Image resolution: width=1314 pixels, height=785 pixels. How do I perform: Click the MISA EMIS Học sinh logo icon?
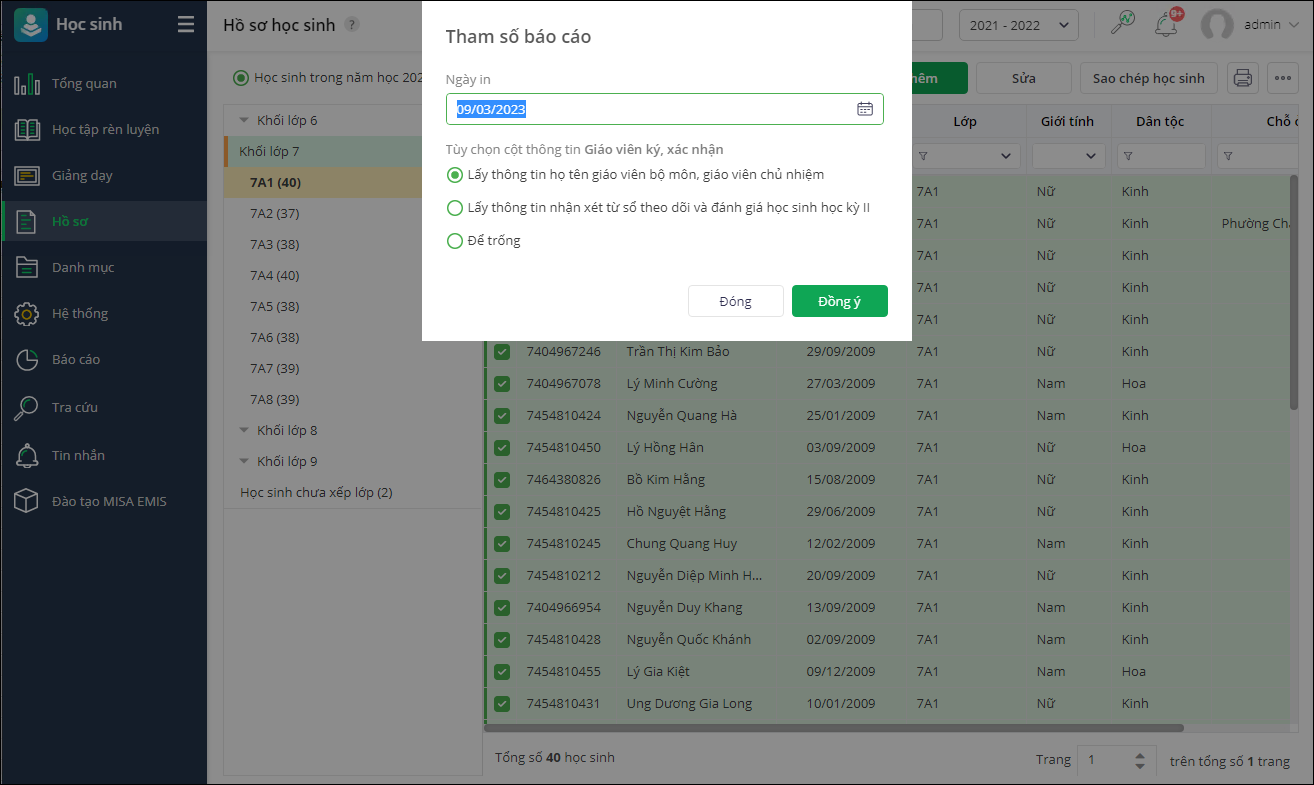(x=31, y=24)
